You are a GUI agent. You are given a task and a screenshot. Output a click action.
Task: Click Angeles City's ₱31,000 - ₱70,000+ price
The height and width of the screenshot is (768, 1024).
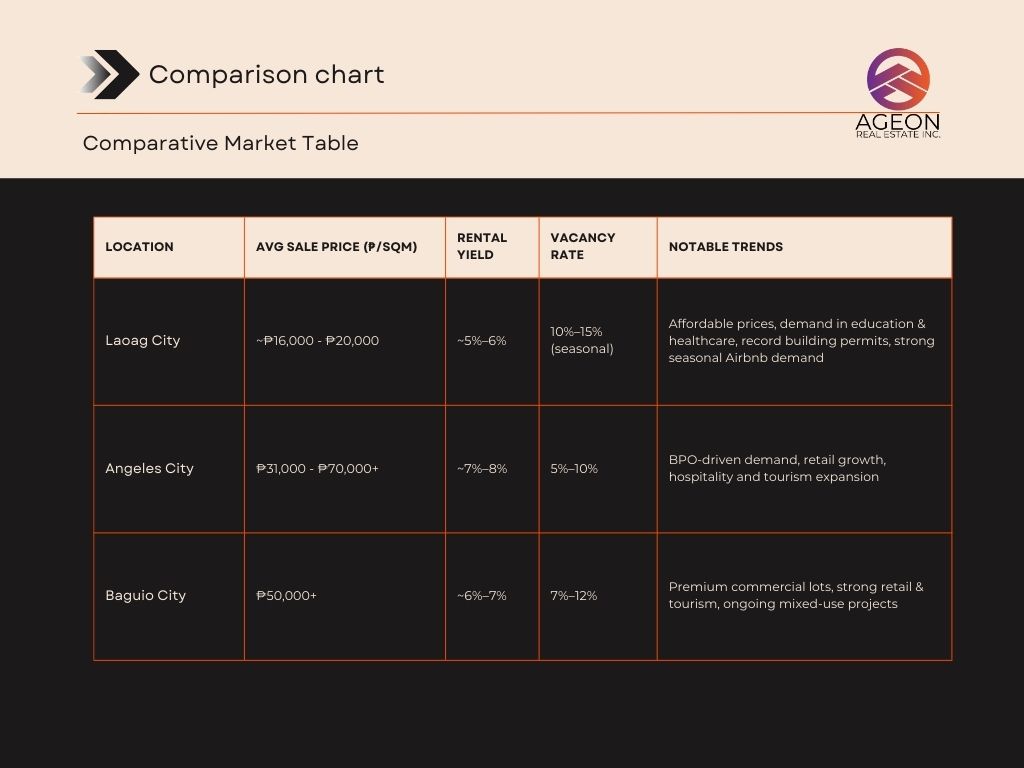click(317, 468)
